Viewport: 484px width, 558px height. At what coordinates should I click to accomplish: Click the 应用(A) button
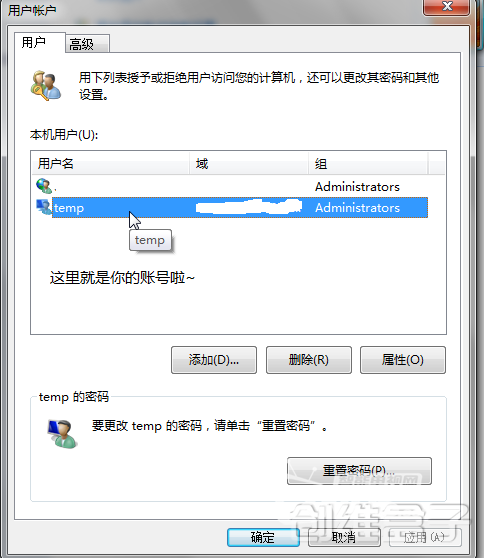coord(425,537)
